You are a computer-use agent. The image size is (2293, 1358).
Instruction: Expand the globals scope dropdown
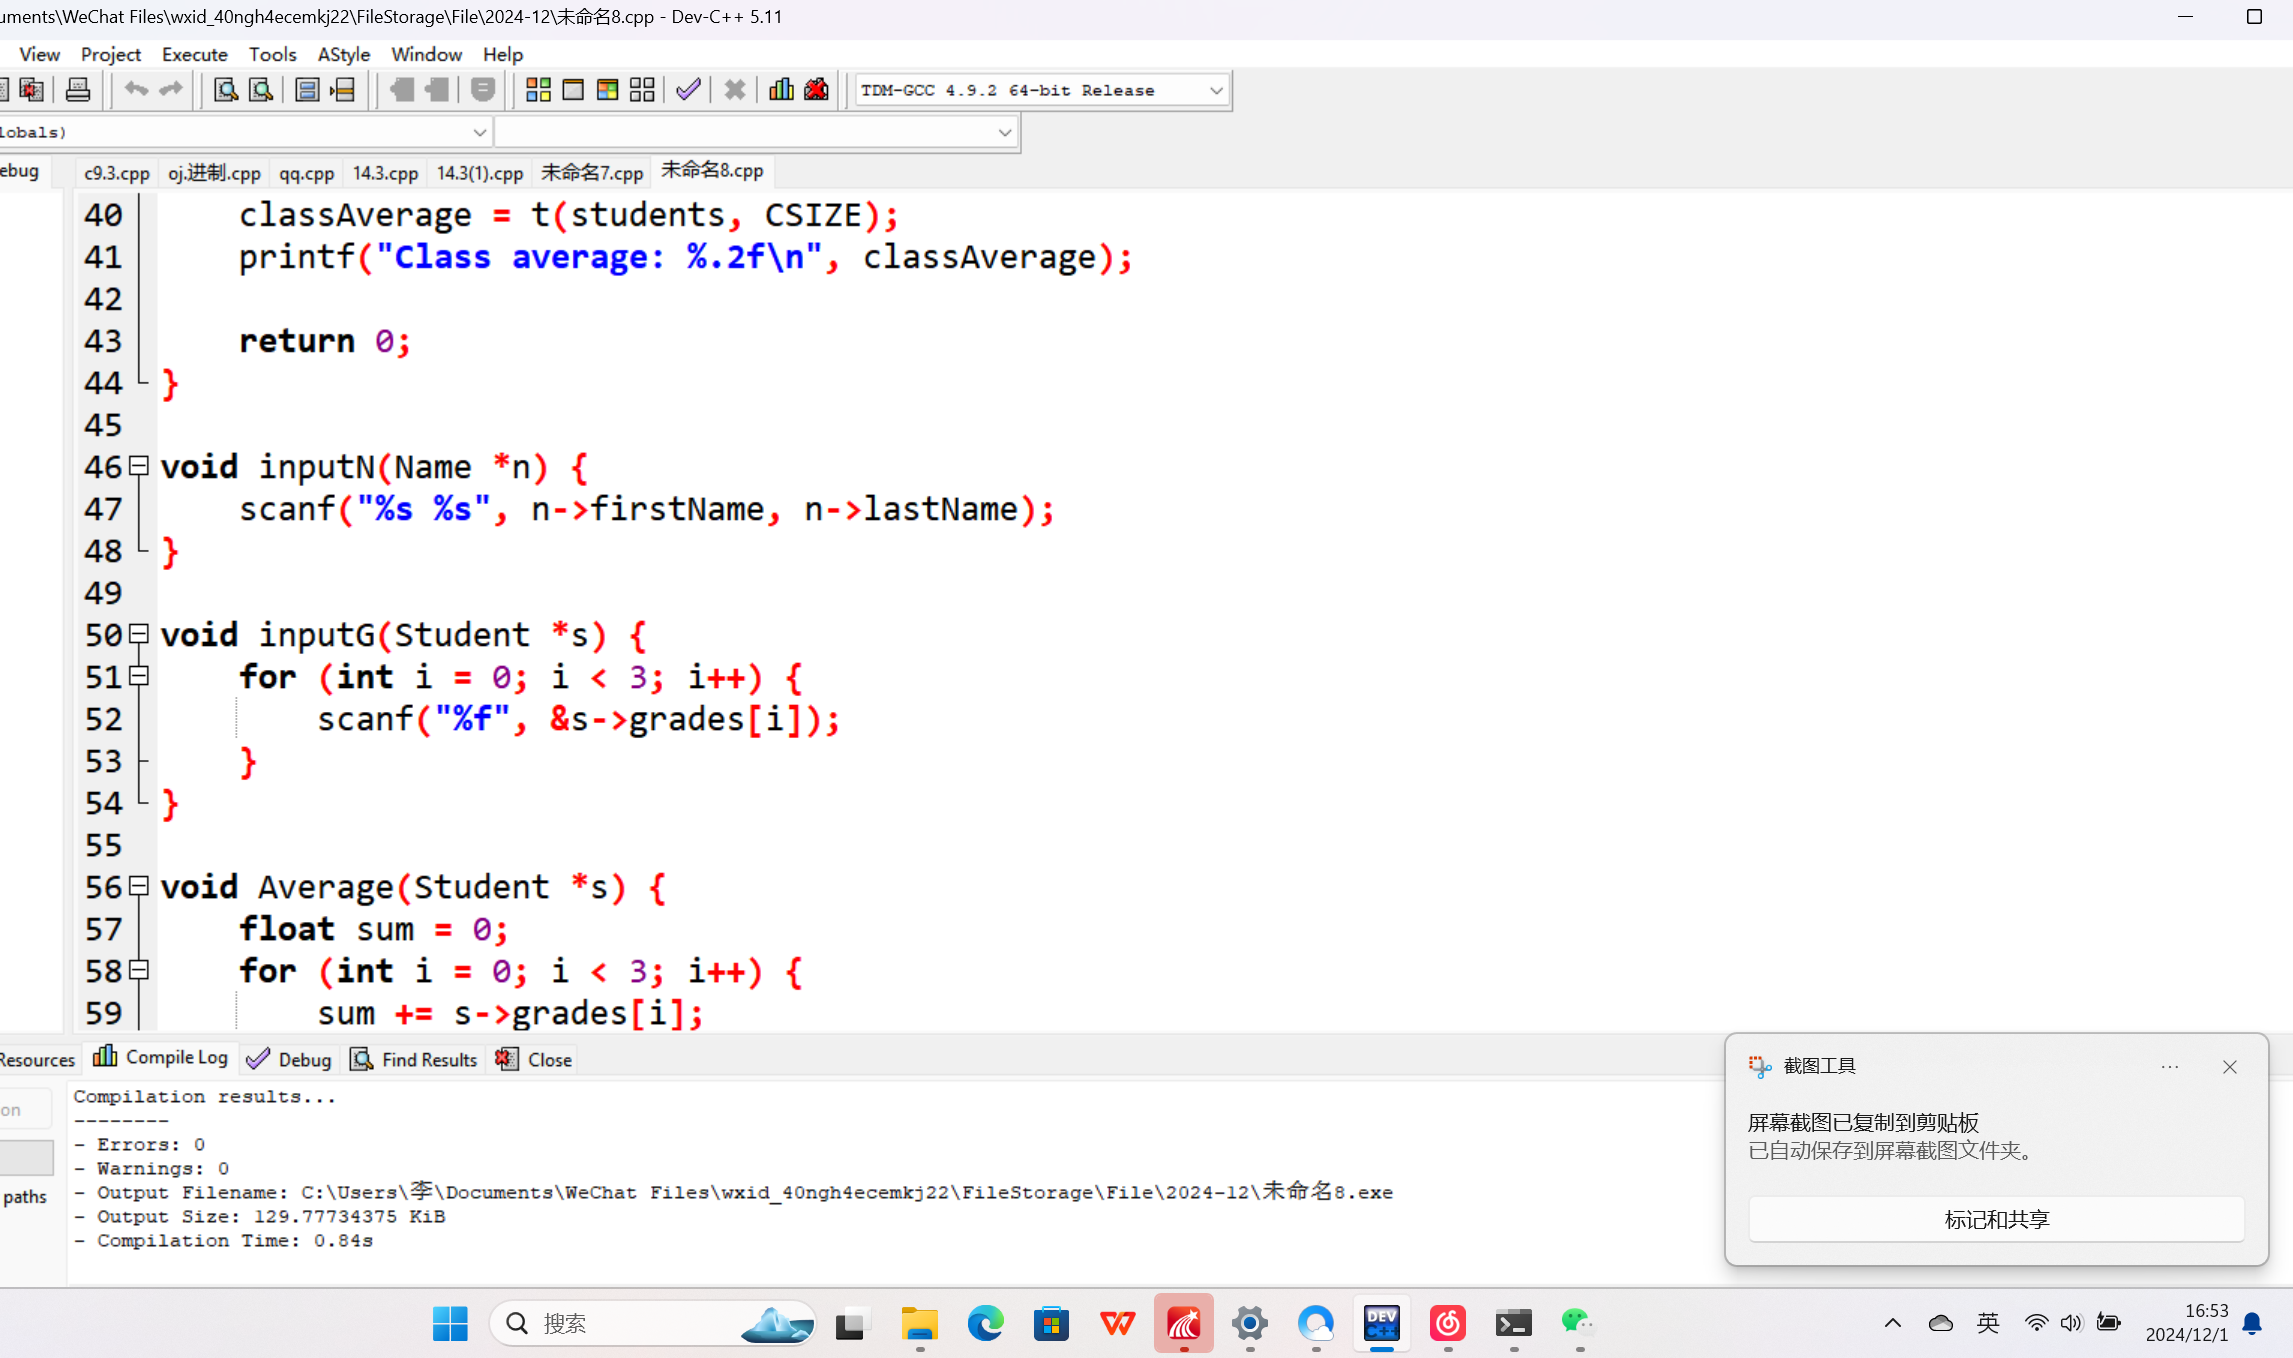tap(479, 132)
